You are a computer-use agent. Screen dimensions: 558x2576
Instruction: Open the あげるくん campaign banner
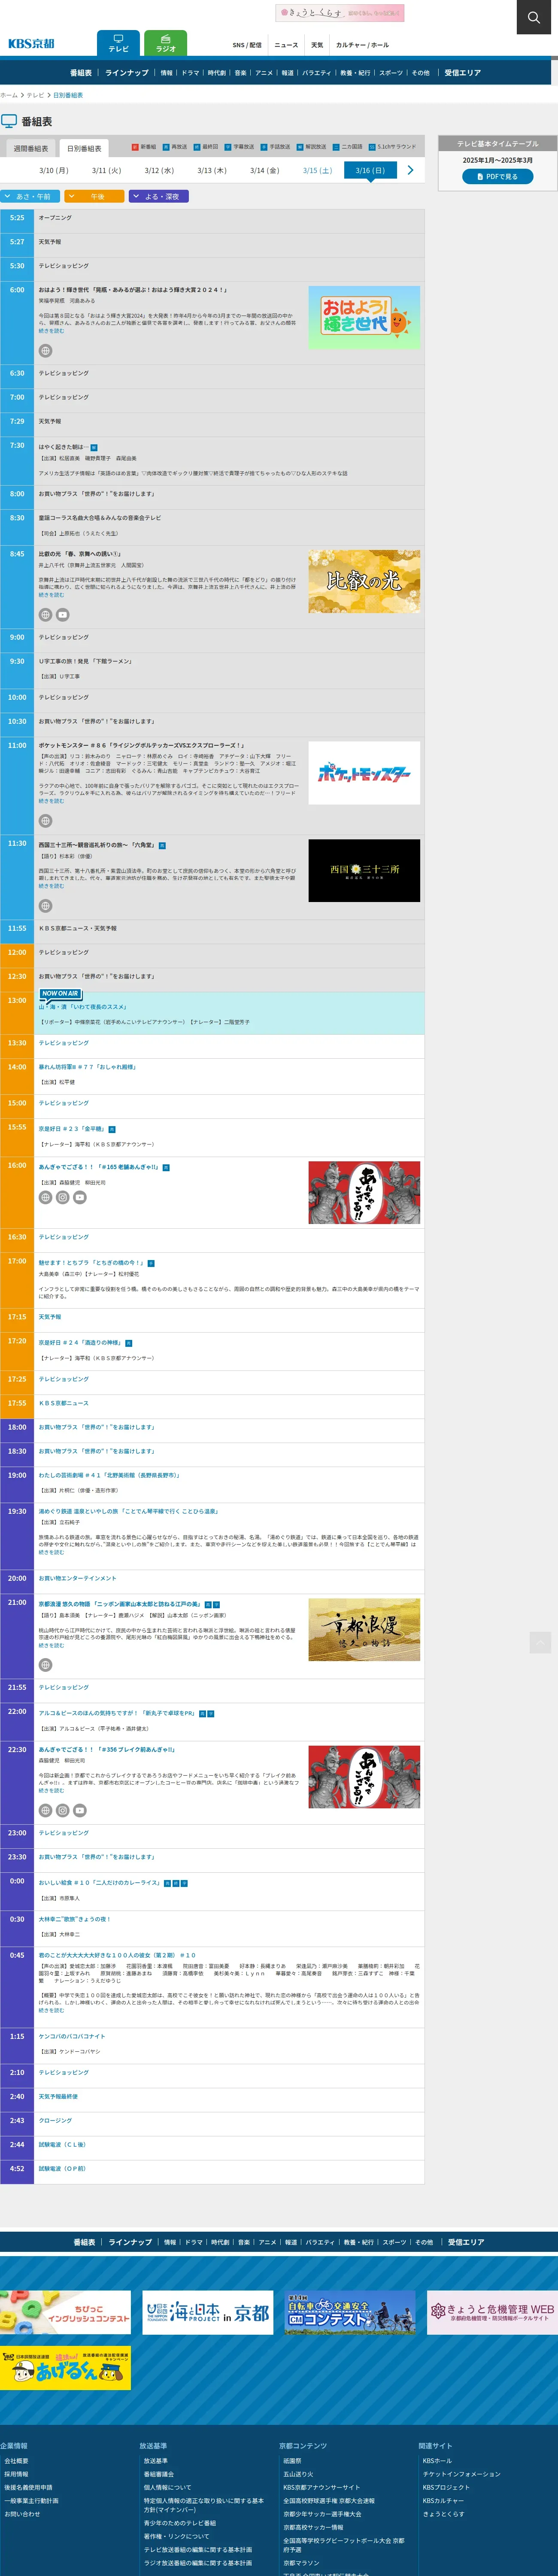click(x=65, y=2368)
